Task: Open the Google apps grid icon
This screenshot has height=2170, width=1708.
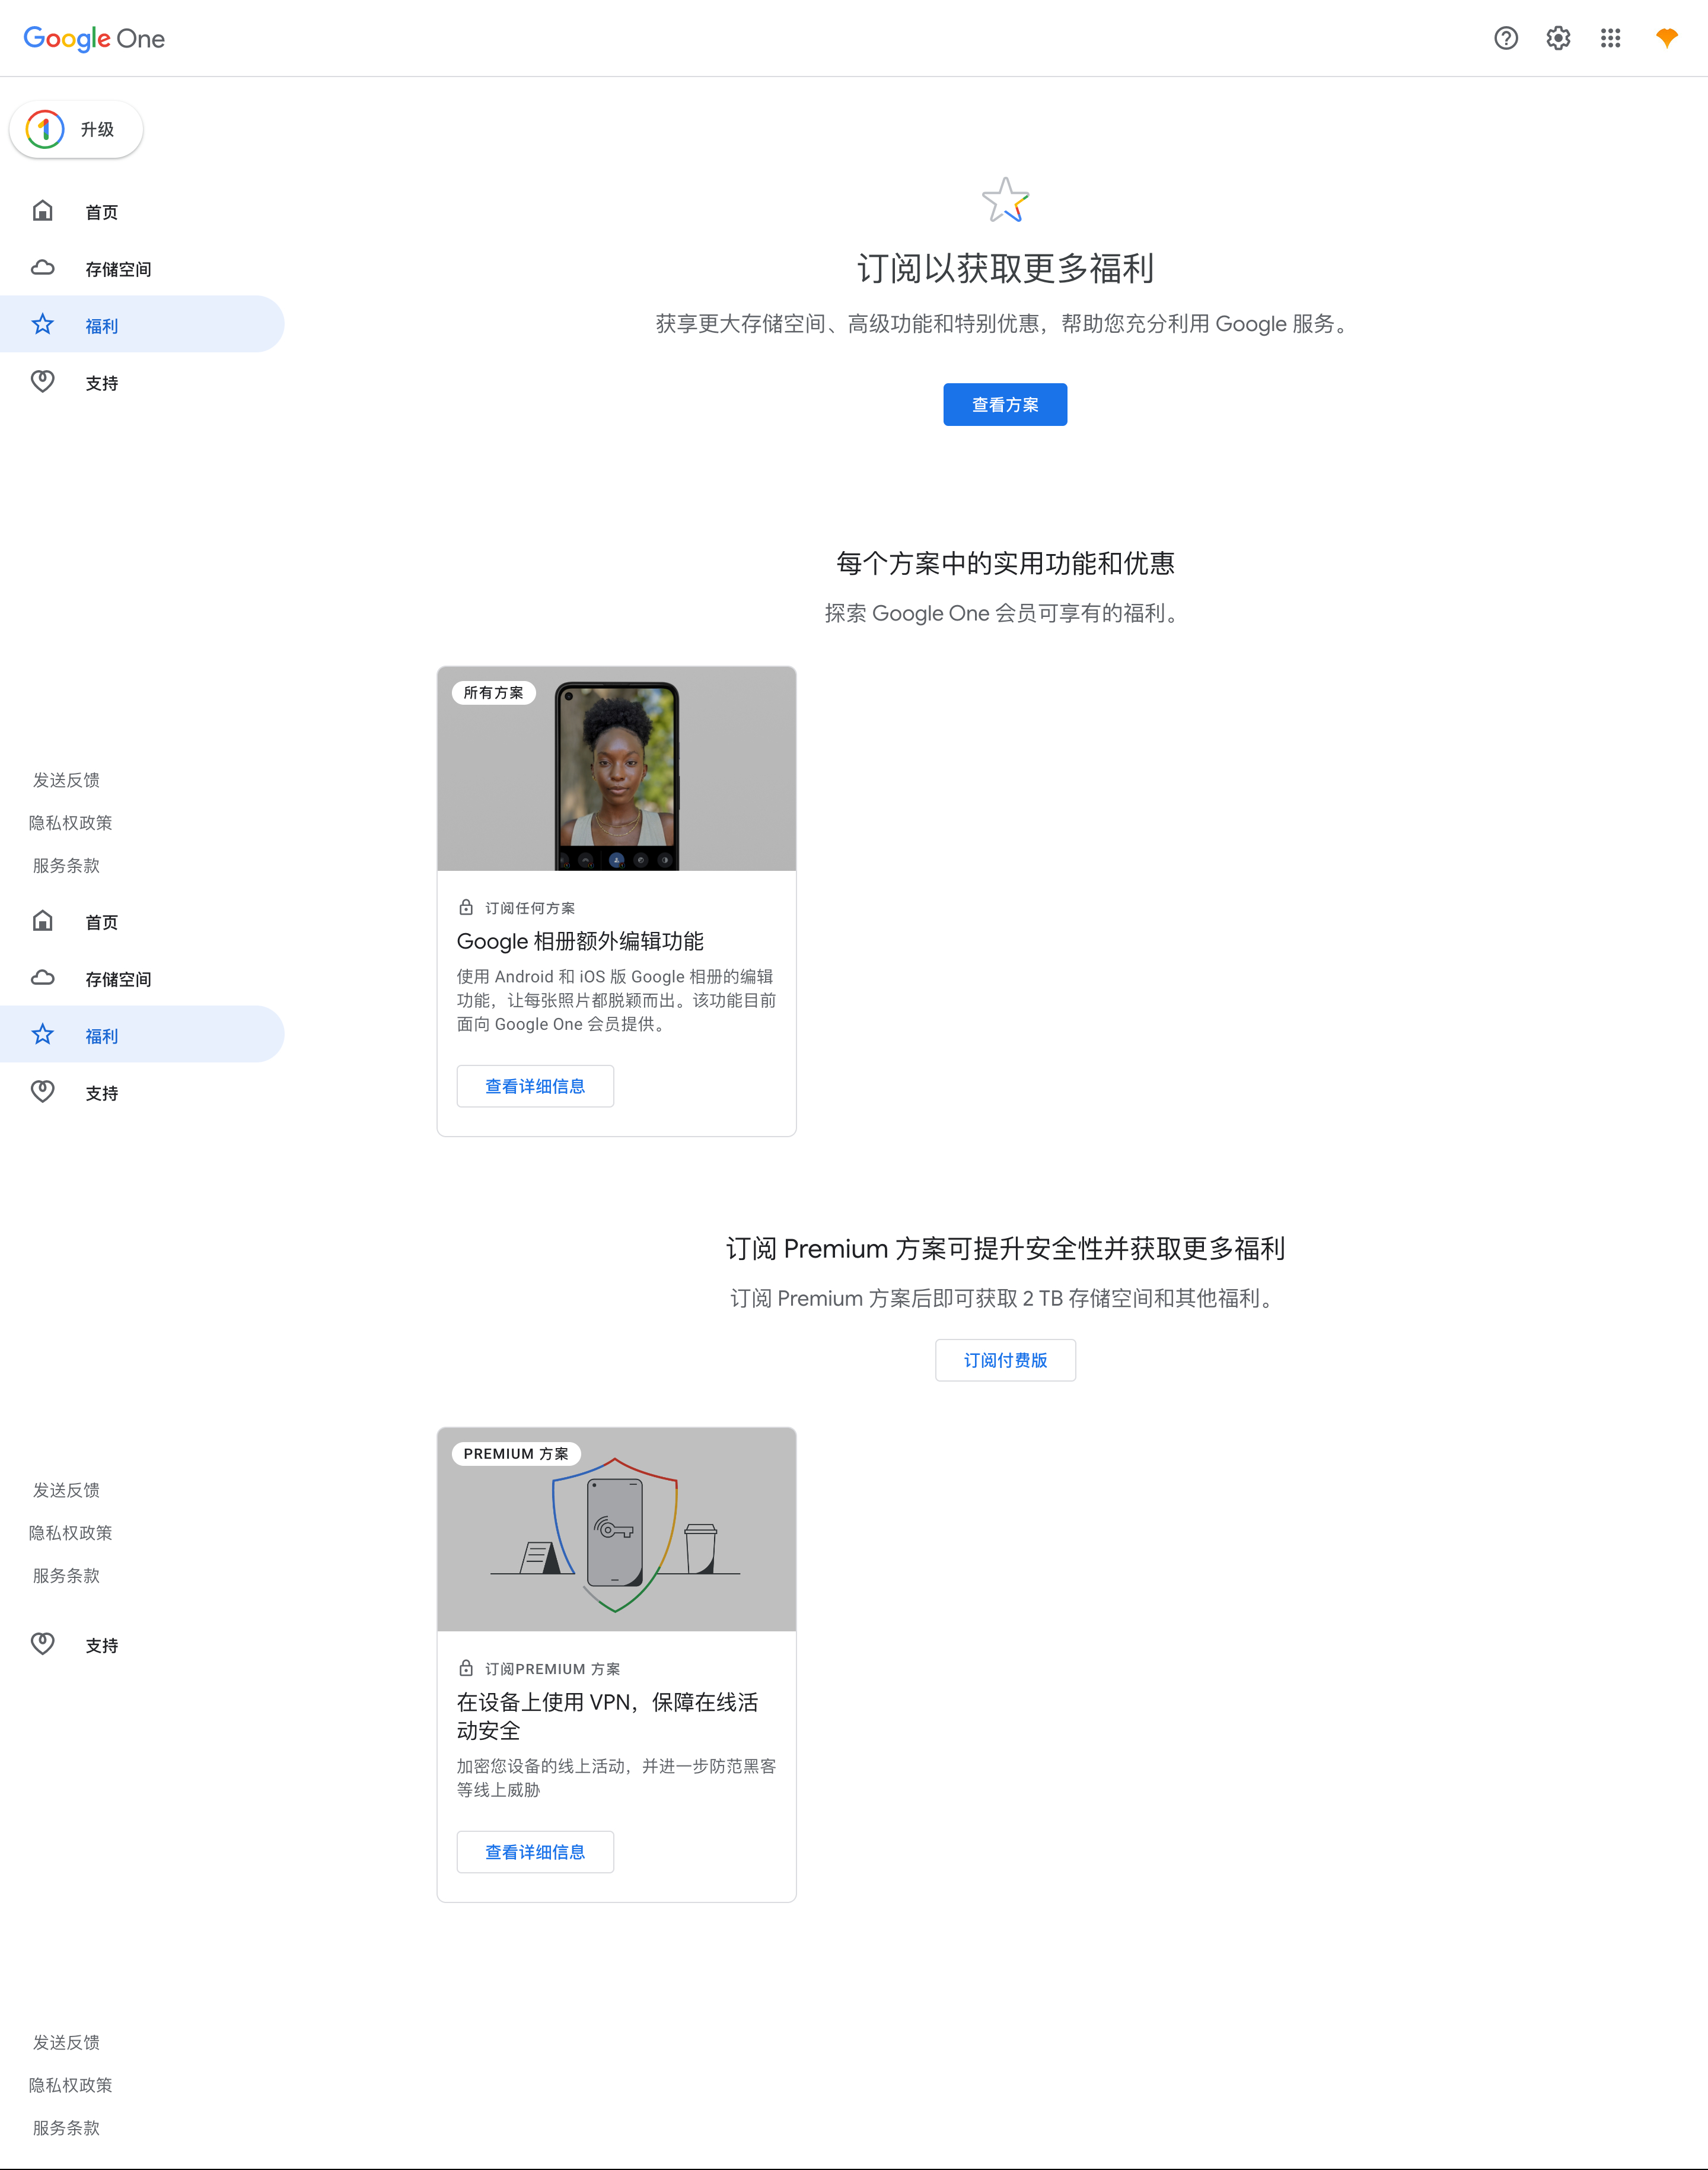Action: pos(1610,38)
